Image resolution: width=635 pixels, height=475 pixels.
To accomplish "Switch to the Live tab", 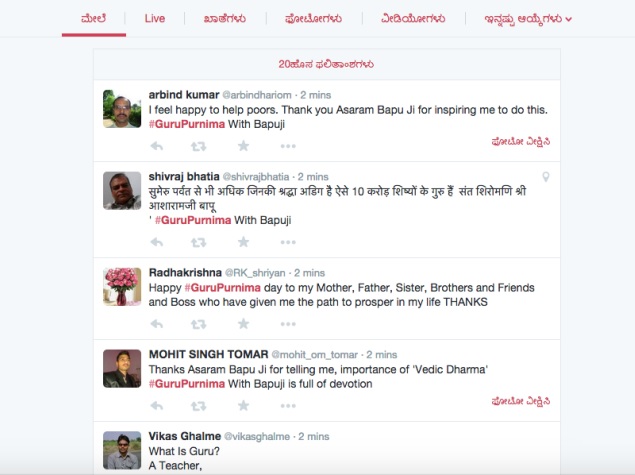I will click(155, 19).
